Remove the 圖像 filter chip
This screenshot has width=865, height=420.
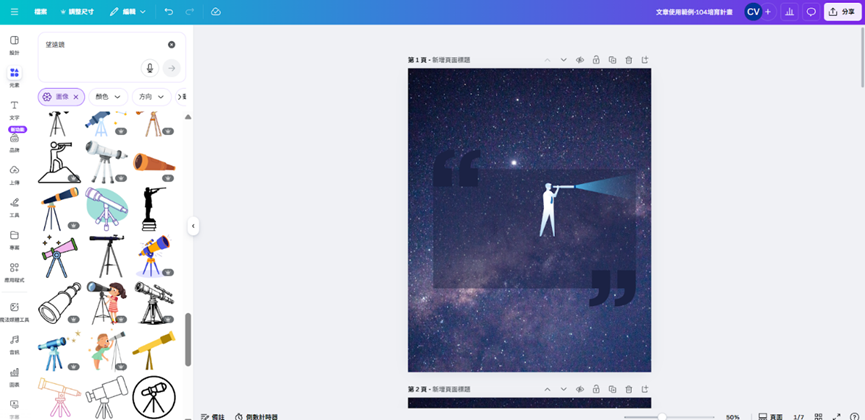pos(76,97)
